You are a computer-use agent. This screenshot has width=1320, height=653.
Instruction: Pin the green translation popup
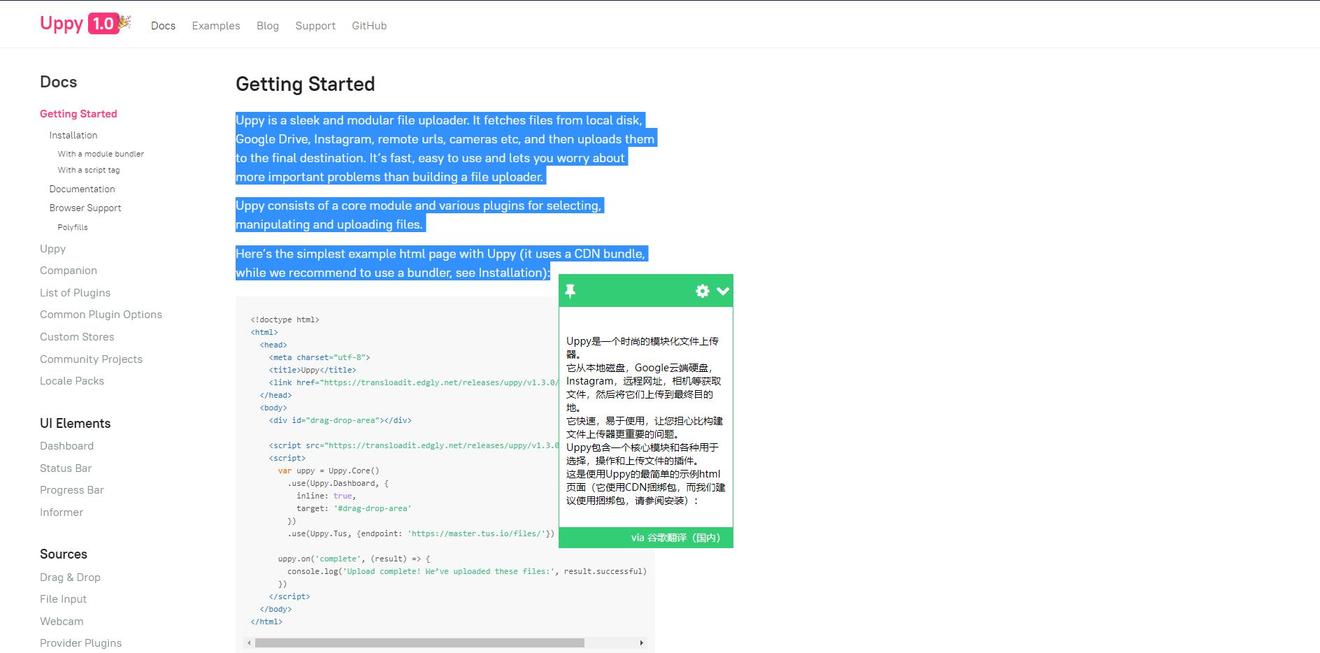point(571,291)
